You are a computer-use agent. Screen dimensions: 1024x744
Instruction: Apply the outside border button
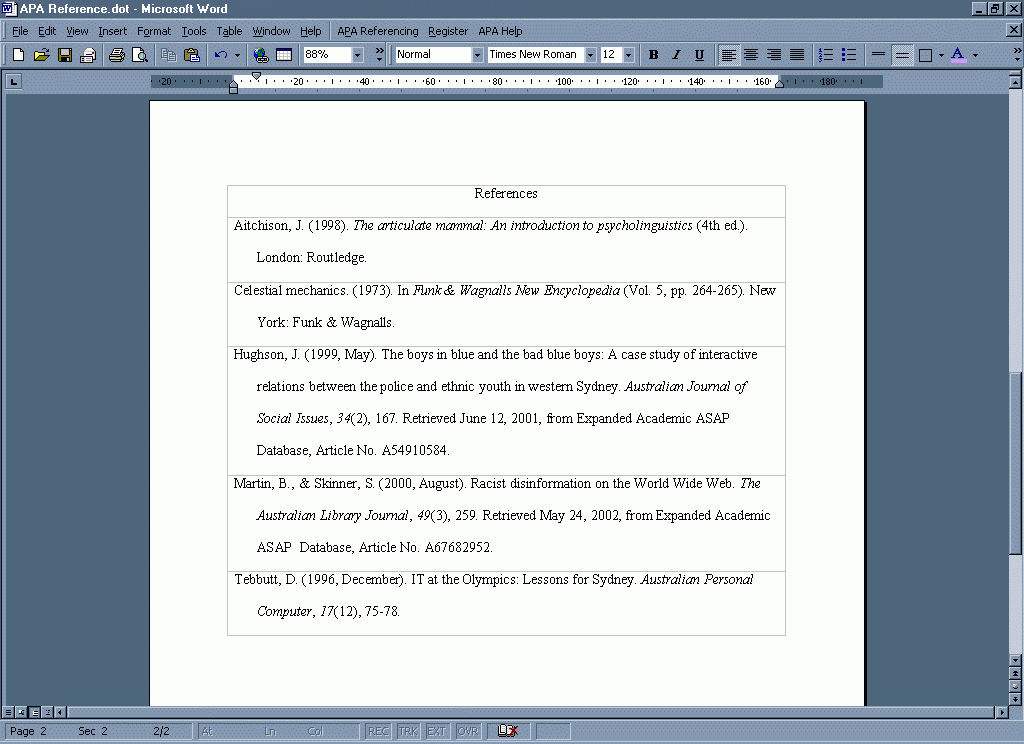pos(925,55)
